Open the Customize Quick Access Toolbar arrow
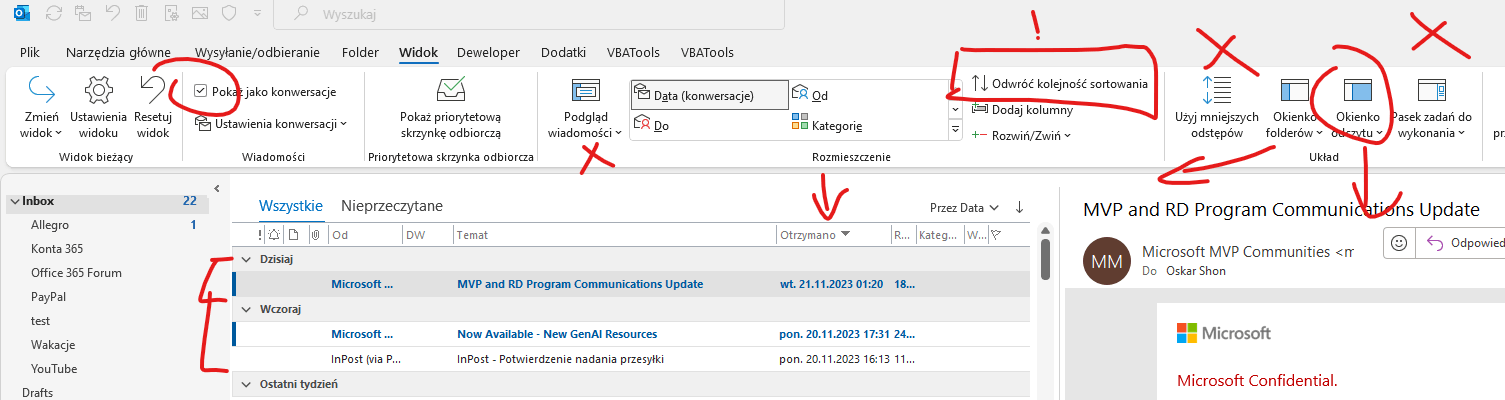The width and height of the screenshot is (1505, 400). [258, 14]
